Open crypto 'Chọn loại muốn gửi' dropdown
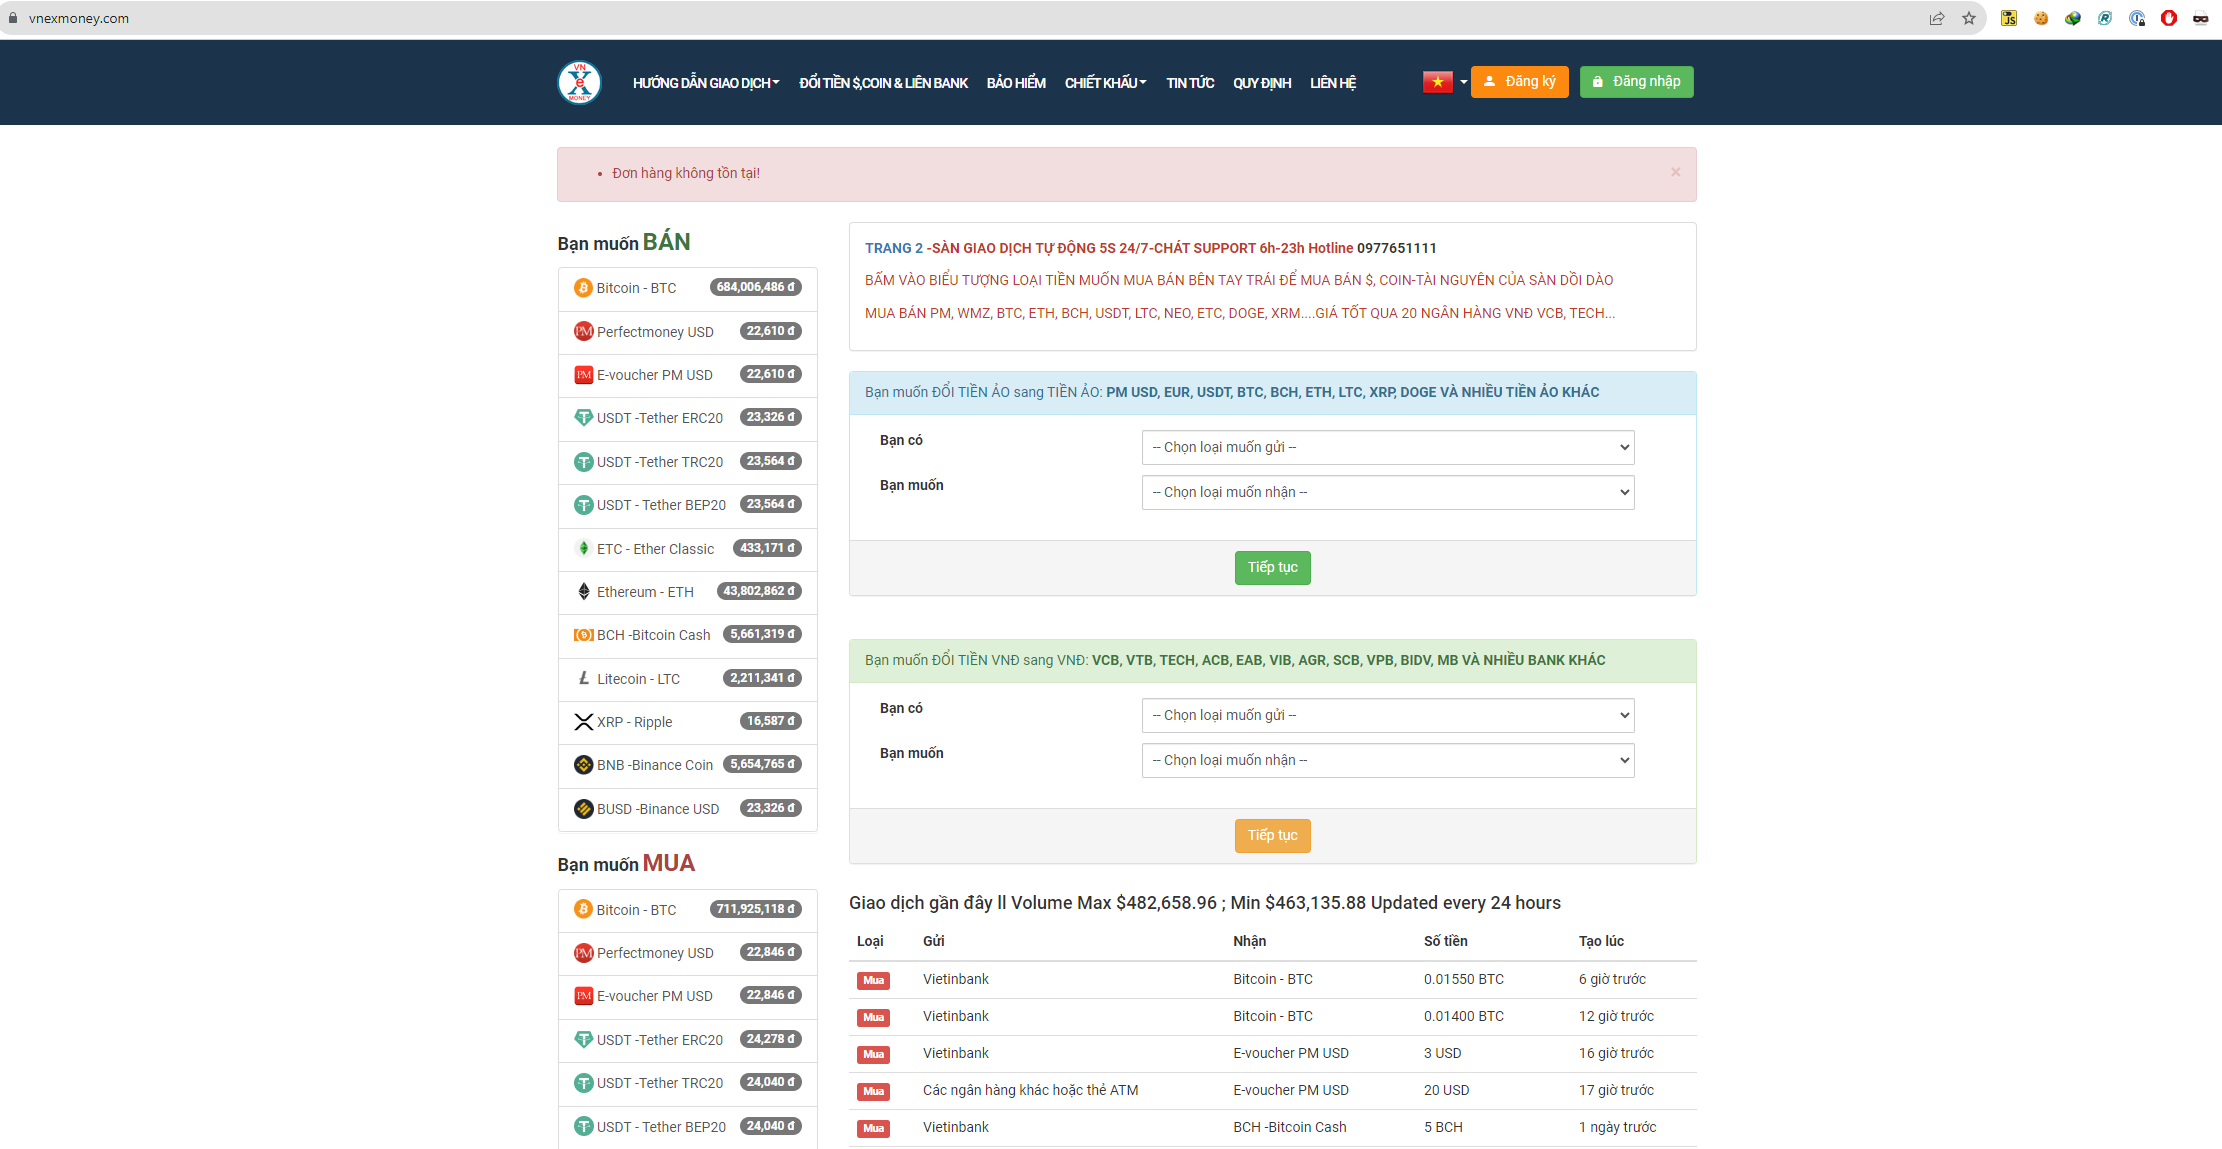 [1387, 447]
